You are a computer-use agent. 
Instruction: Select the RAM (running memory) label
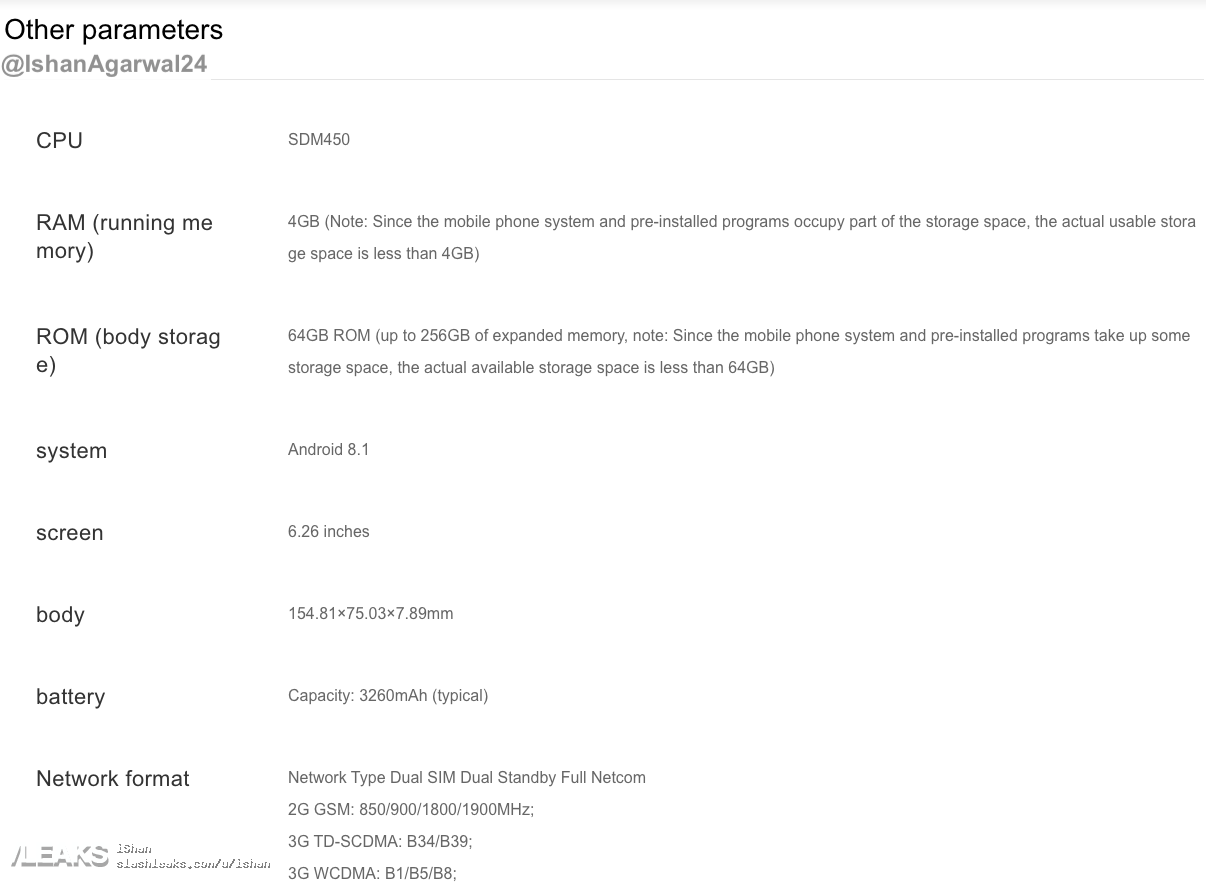[125, 237]
